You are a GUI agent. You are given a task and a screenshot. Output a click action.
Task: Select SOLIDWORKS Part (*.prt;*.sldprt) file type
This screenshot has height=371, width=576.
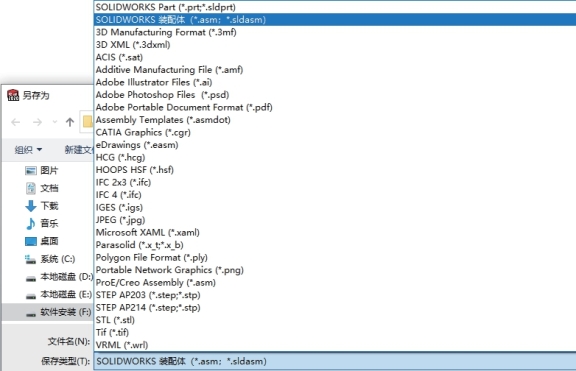pos(335,7)
